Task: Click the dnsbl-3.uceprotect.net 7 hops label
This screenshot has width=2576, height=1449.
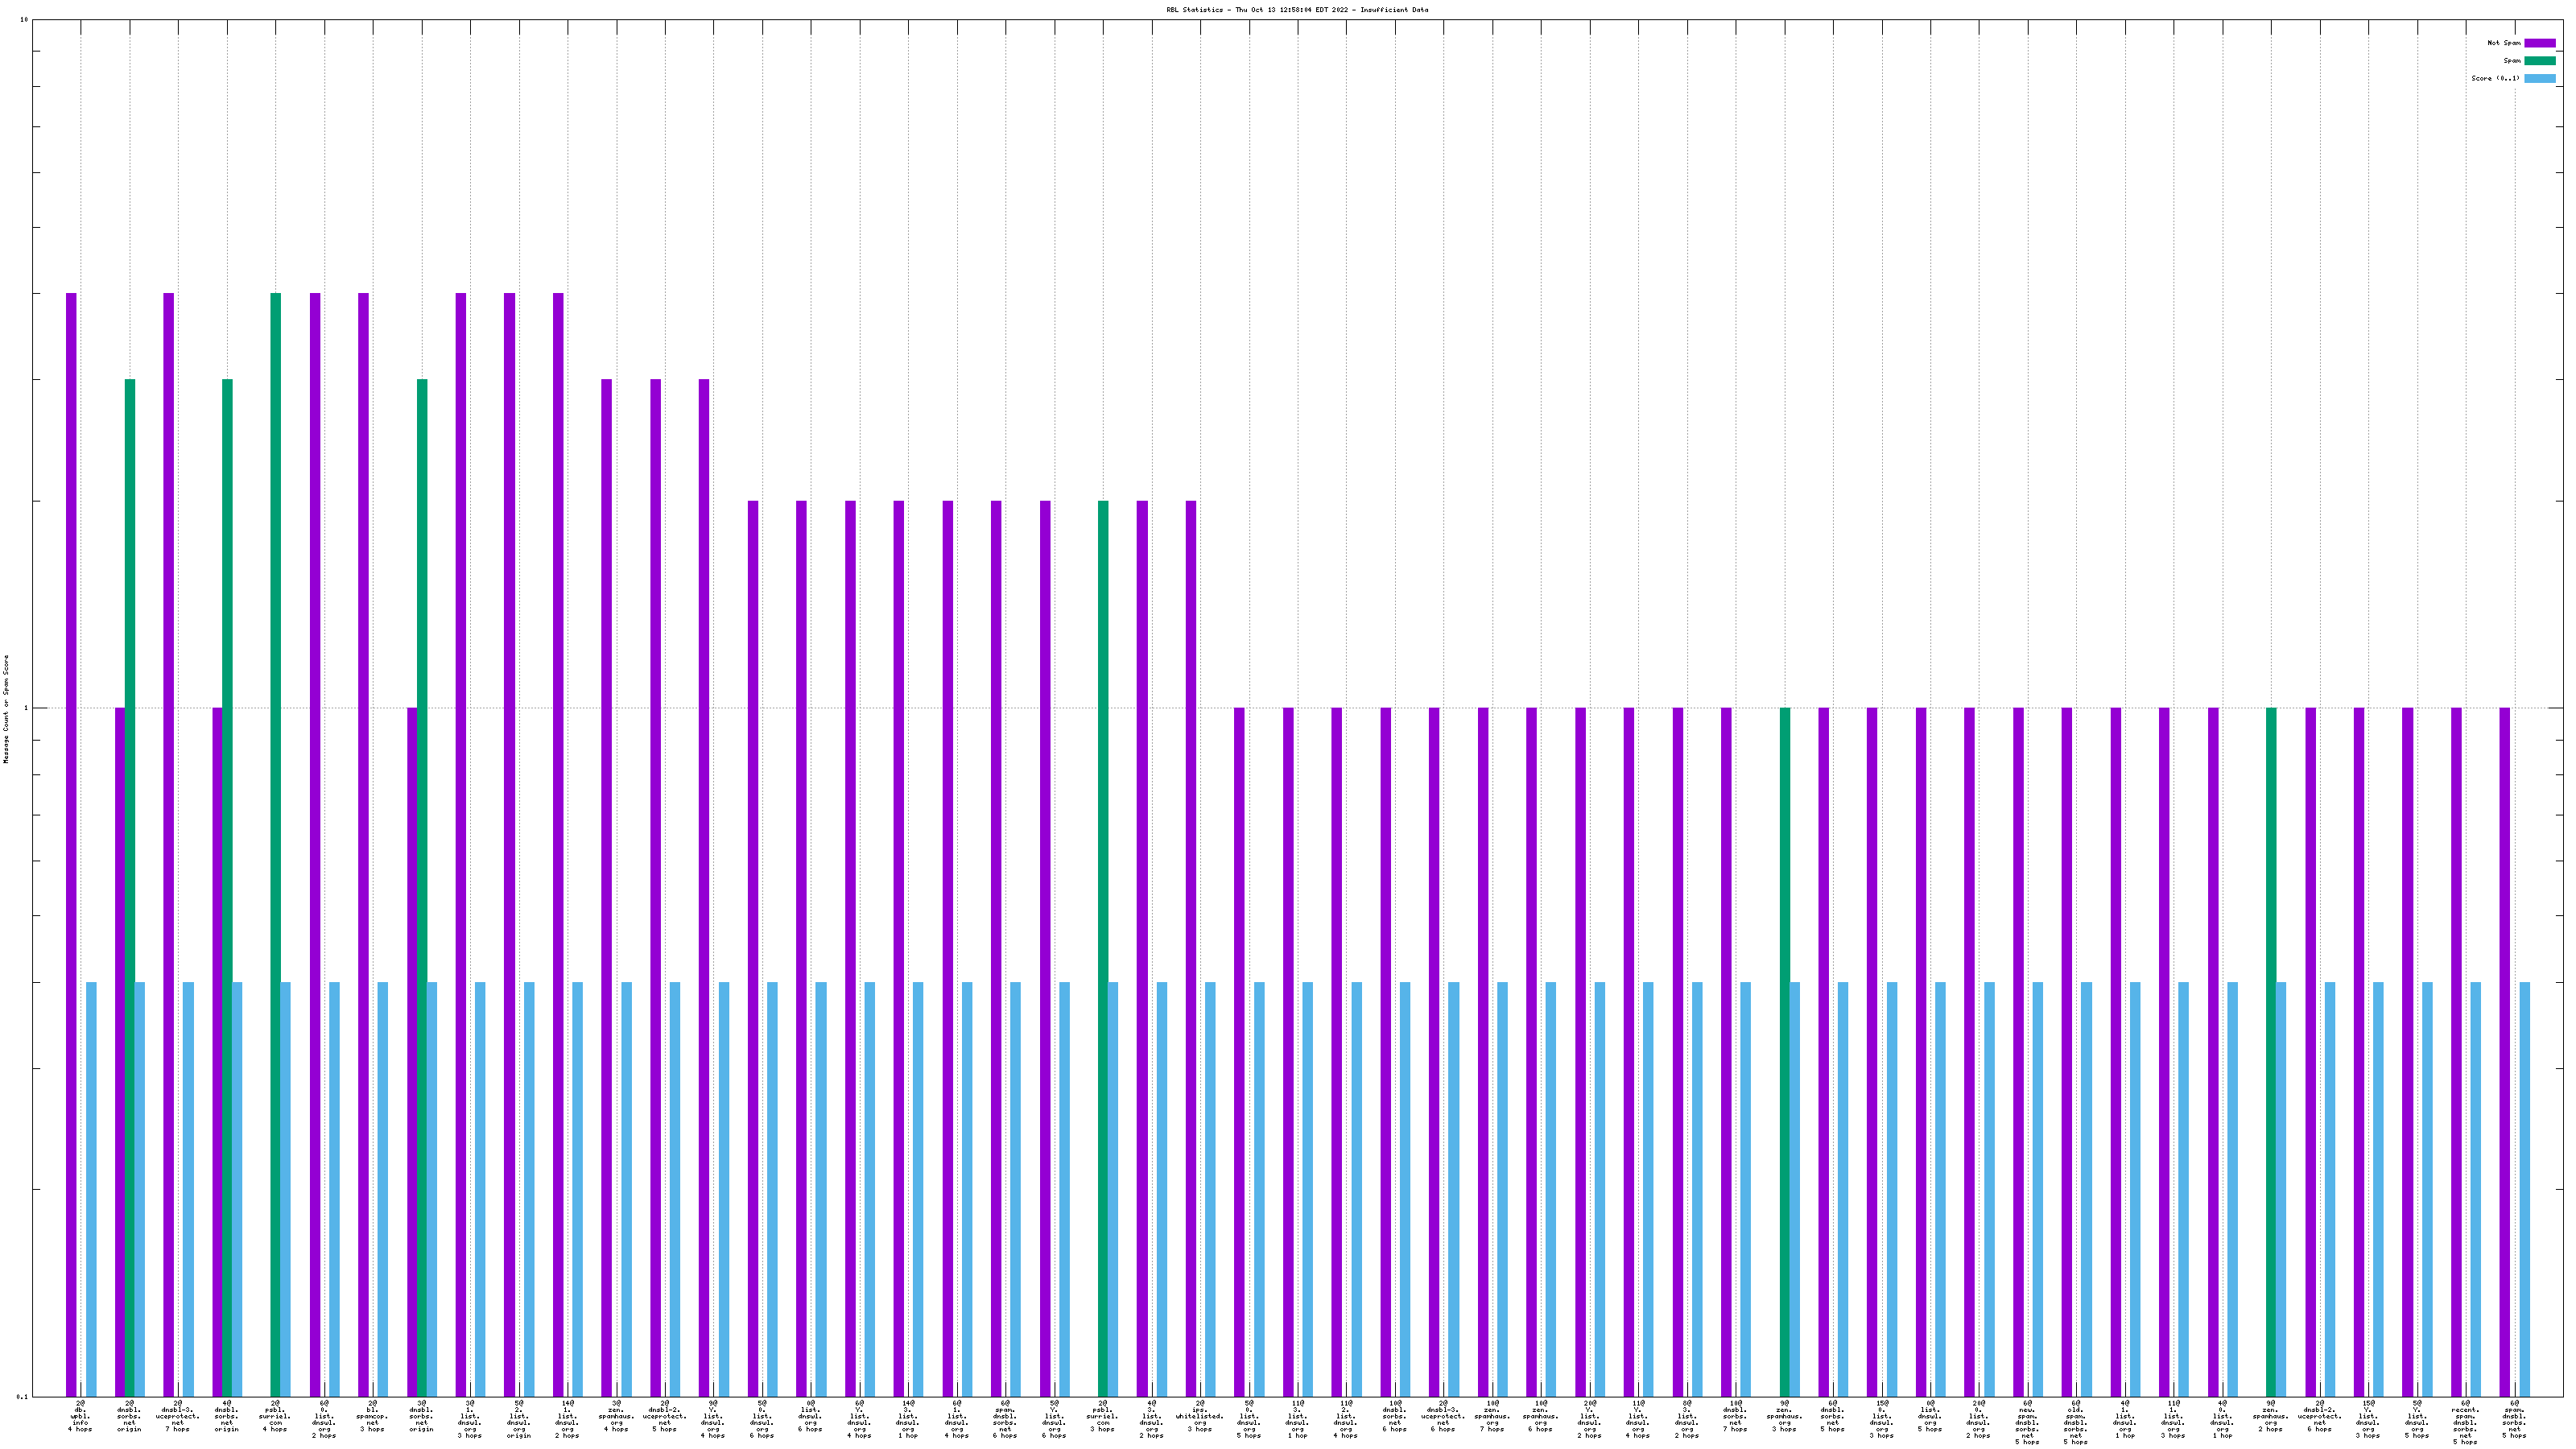Action: tap(178, 1417)
